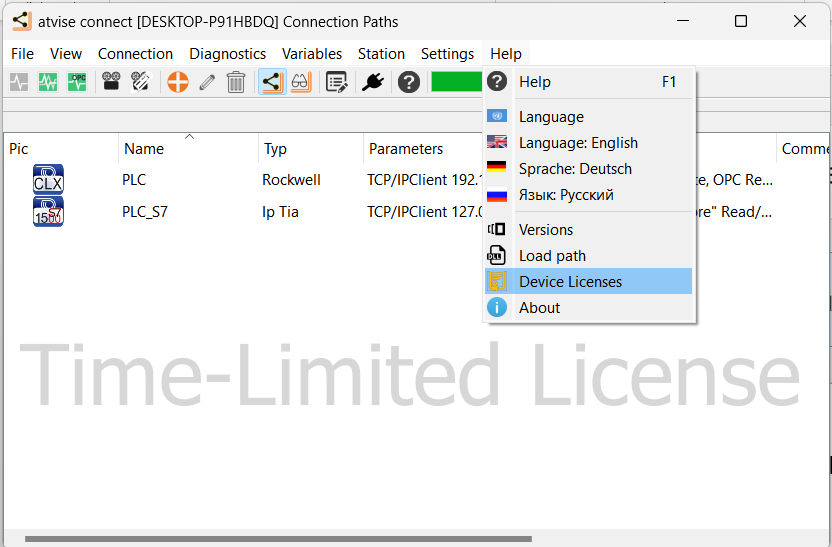
Task: Click the green OPC diagnostics toolbar icon
Action: click(x=77, y=82)
